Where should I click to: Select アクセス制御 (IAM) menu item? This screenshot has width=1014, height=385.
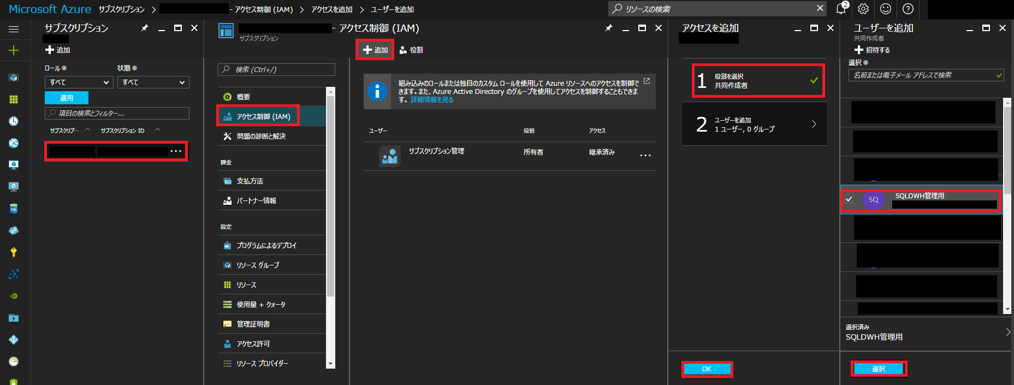click(x=271, y=116)
